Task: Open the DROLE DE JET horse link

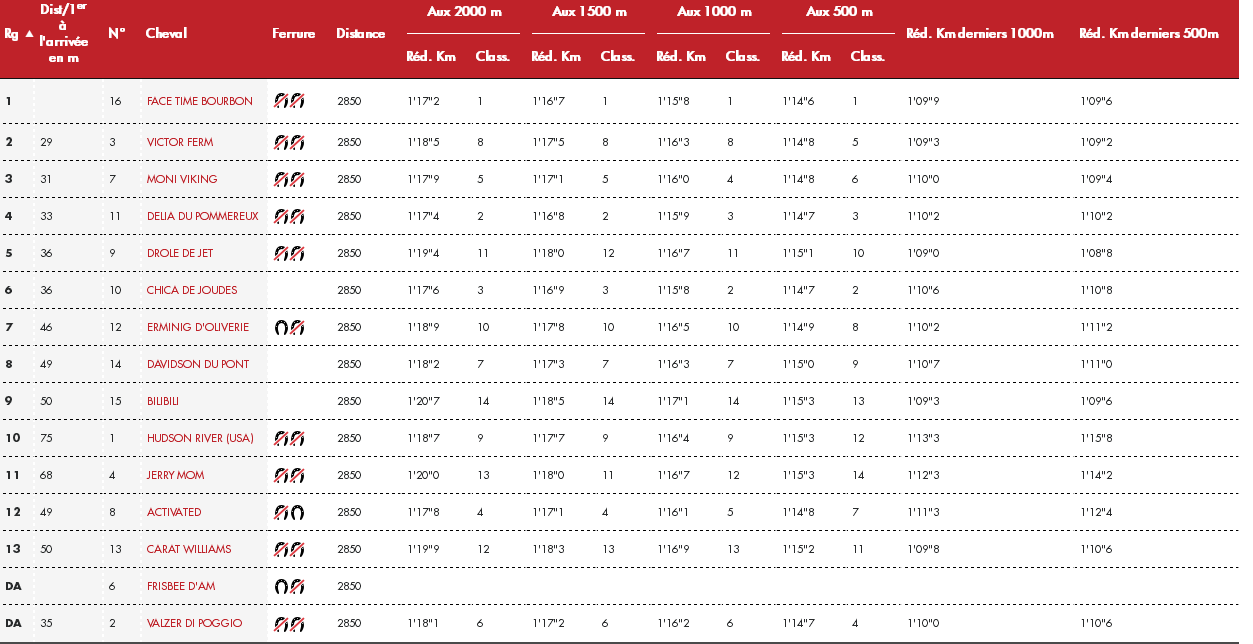Action: pos(180,253)
